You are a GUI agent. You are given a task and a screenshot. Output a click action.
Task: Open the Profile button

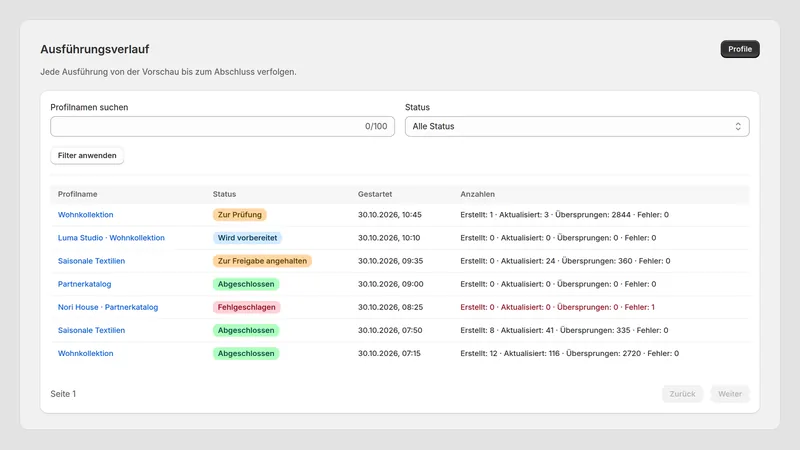[740, 49]
